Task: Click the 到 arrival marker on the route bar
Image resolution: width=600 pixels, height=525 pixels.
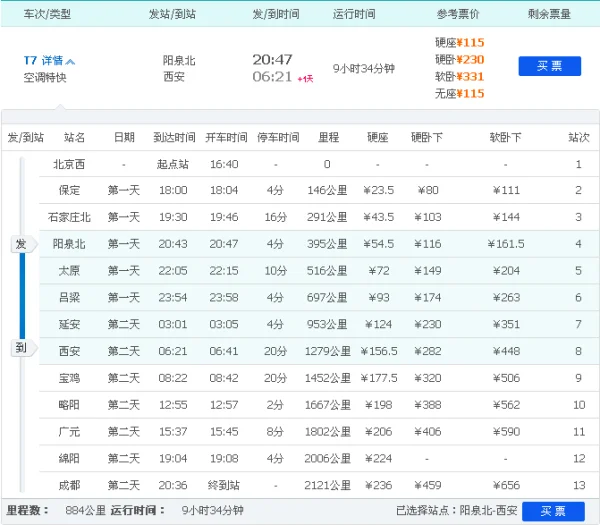Action: (23, 348)
